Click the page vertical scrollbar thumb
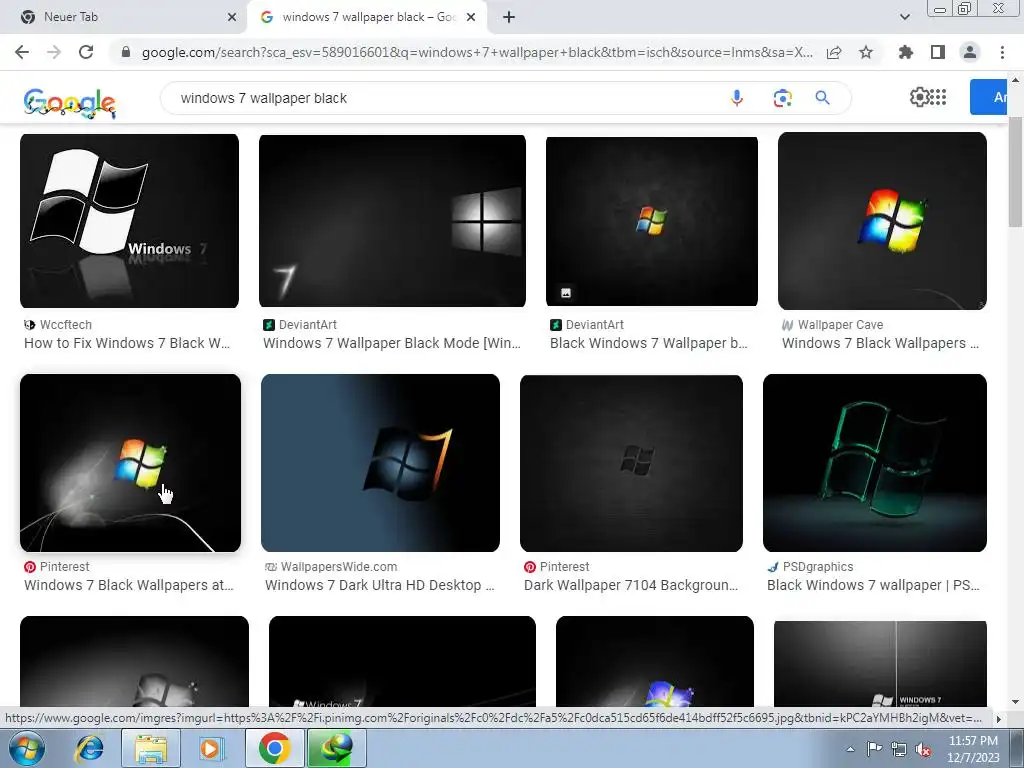This screenshot has height=768, width=1024. [1015, 173]
